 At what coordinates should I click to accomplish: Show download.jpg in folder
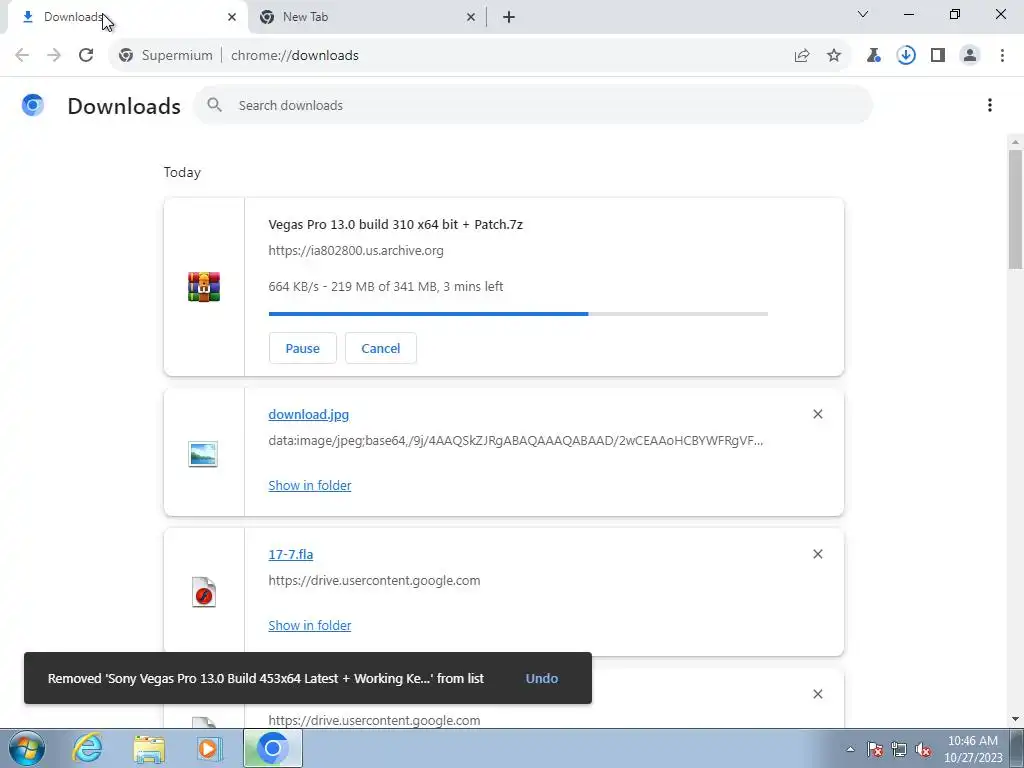310,485
